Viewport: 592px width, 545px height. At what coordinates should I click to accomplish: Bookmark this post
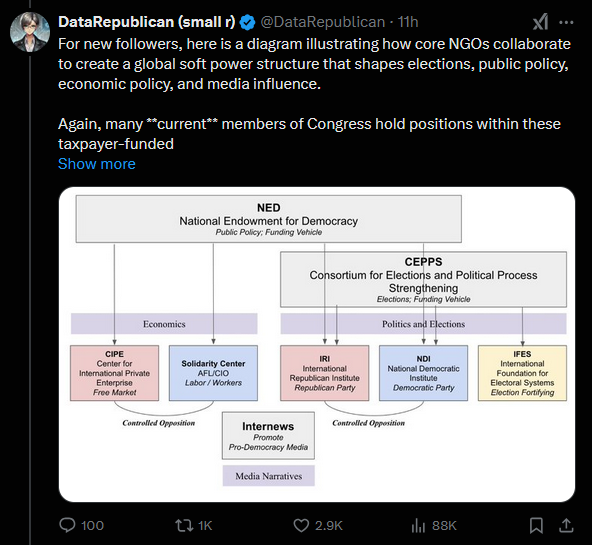click(536, 525)
